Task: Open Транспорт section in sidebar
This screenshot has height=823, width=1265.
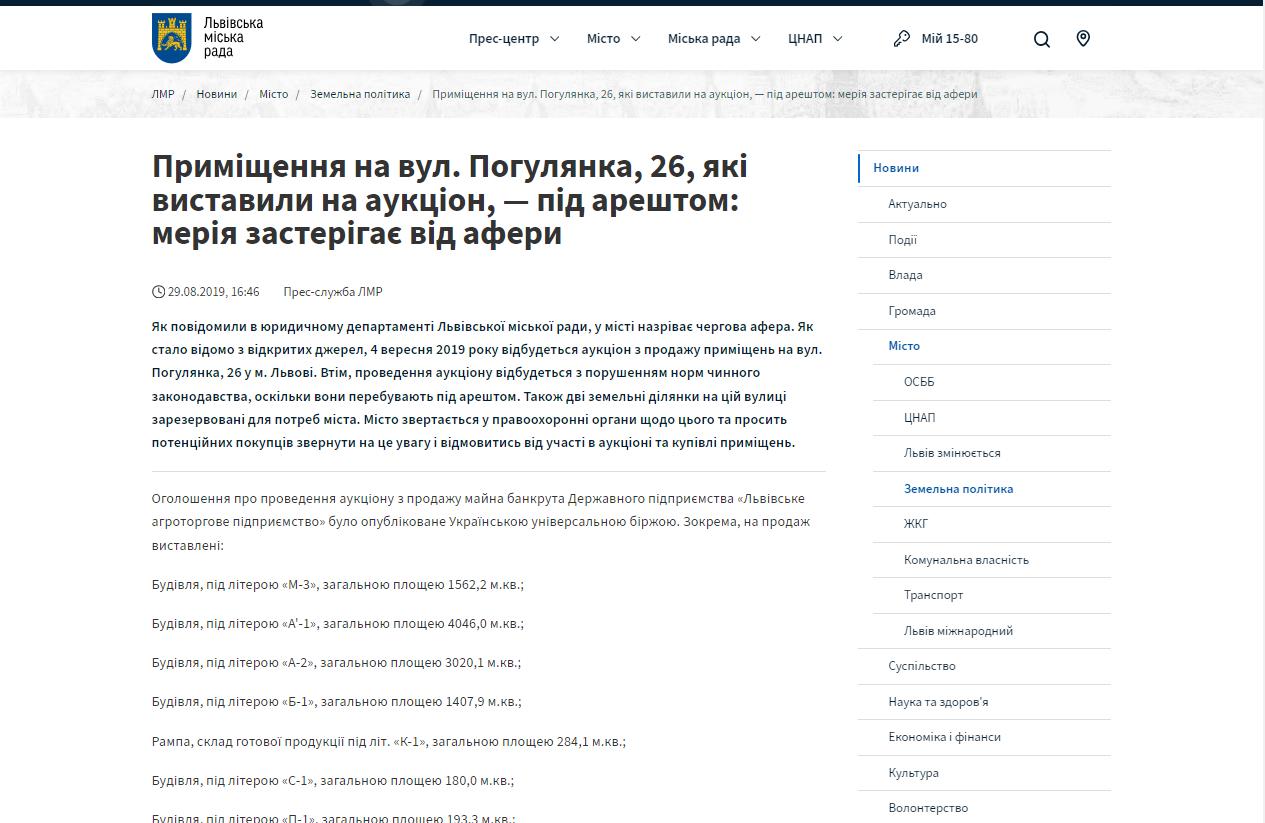Action: 933,595
